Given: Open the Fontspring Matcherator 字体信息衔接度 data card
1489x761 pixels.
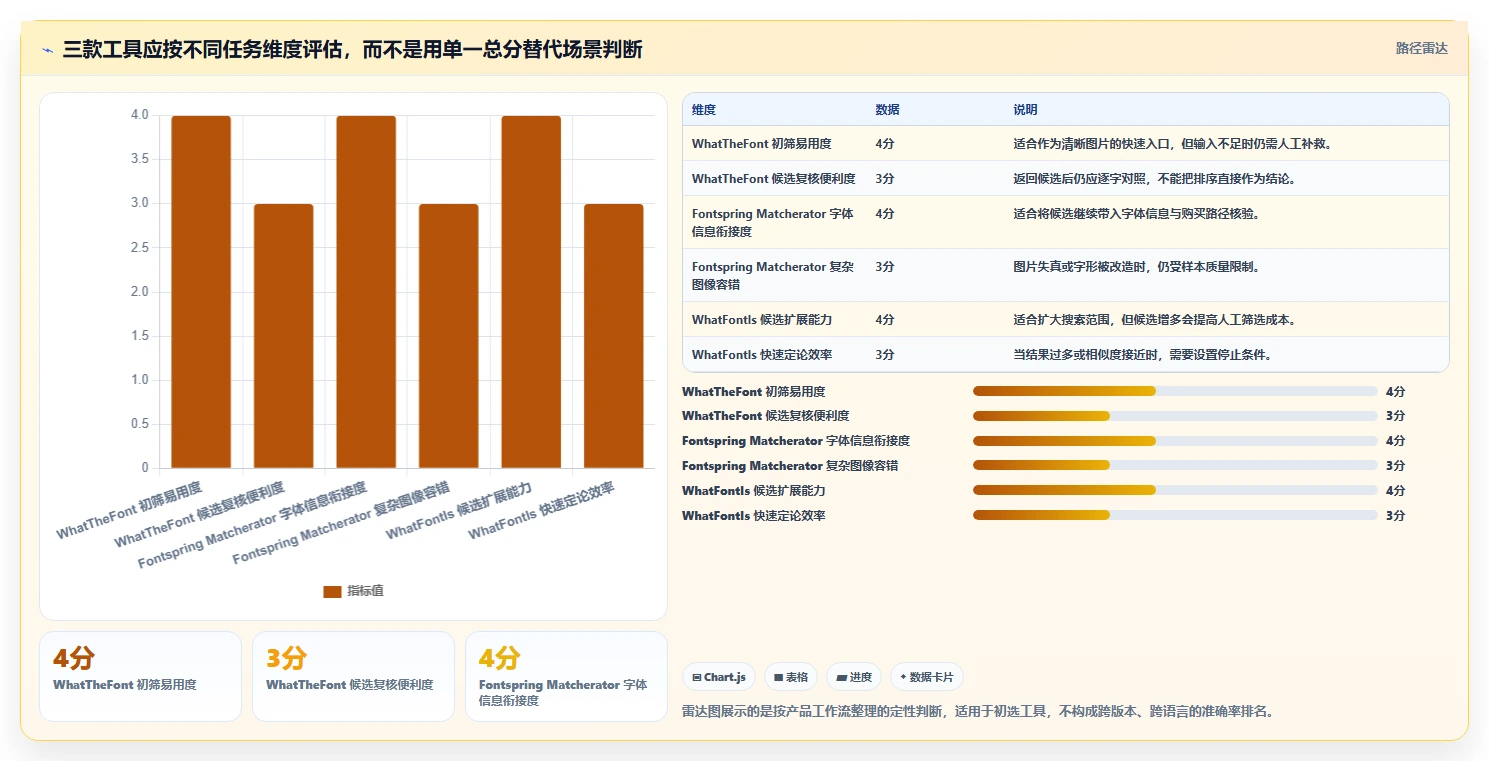Looking at the screenshot, I should coord(566,676).
